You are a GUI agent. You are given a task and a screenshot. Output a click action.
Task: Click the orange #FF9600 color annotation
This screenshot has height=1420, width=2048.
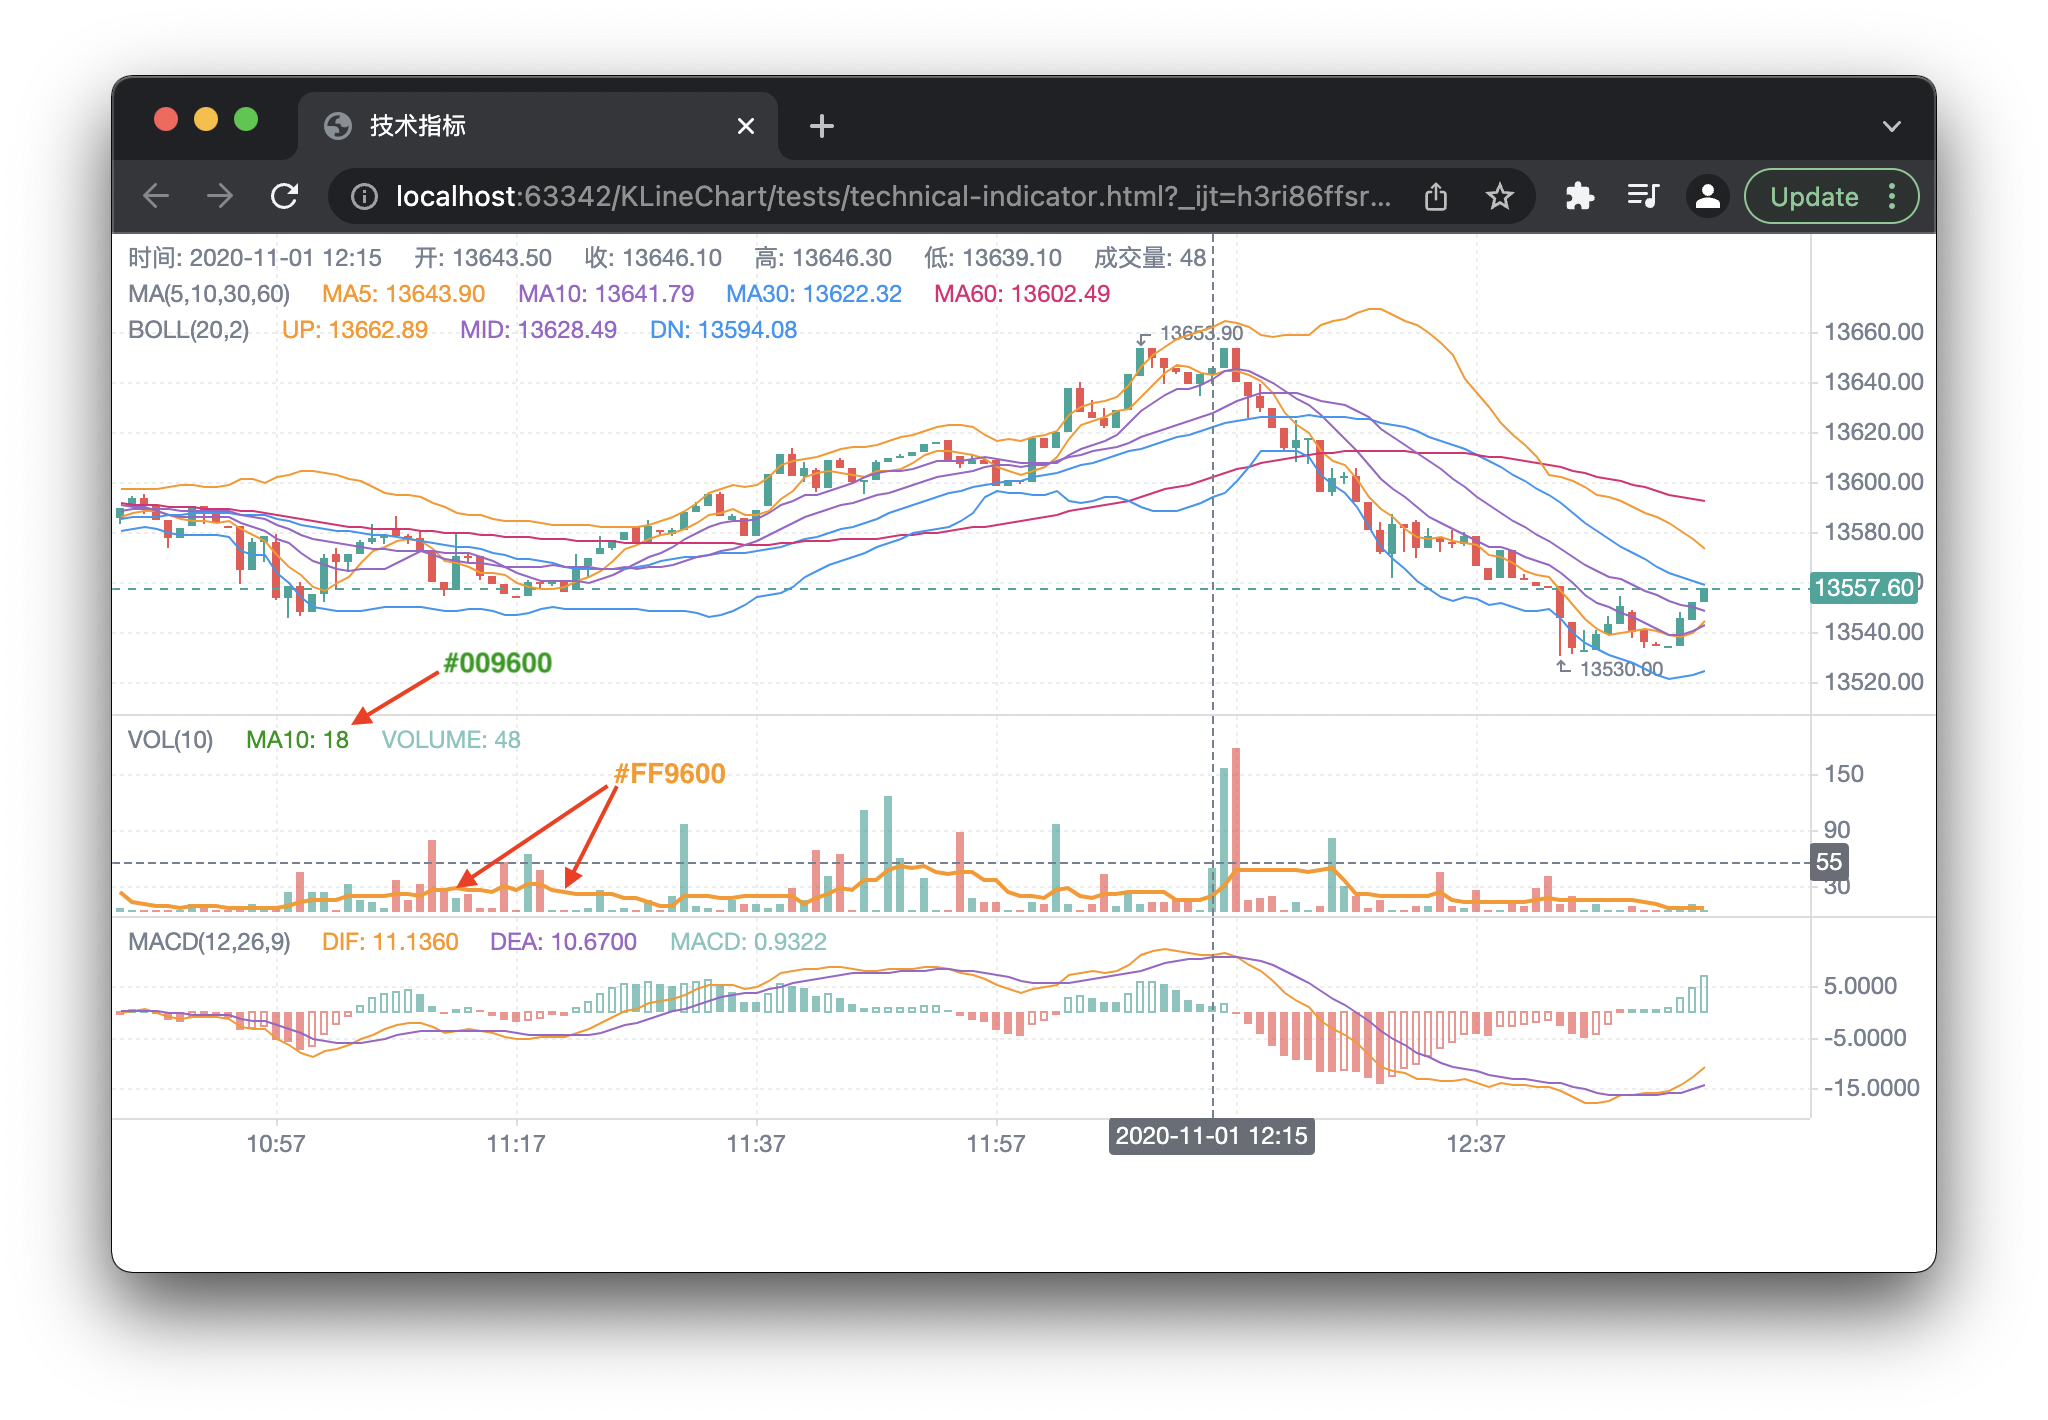[671, 773]
